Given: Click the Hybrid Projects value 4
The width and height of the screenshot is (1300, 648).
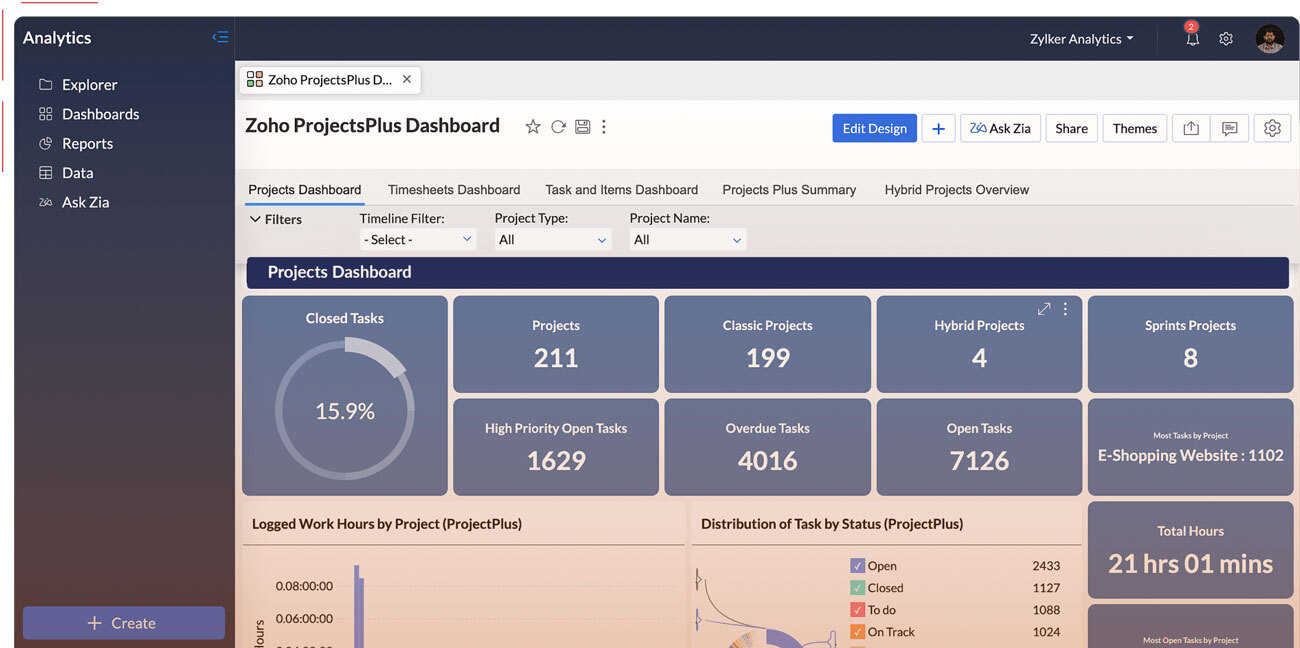Looking at the screenshot, I should point(979,358).
